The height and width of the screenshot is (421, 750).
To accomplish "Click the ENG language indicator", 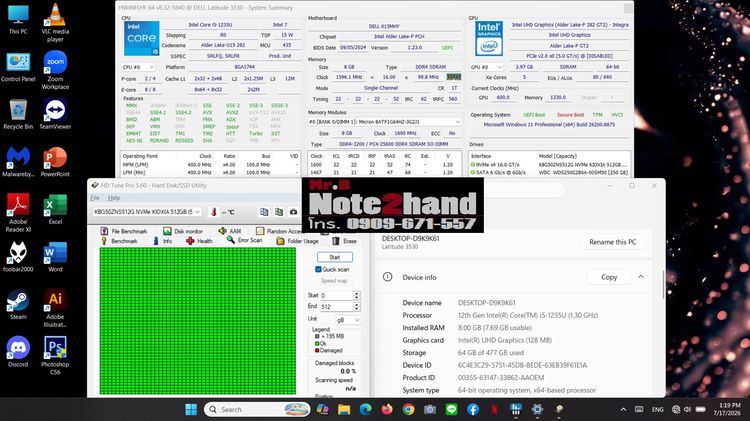I will pyautogui.click(x=657, y=410).
